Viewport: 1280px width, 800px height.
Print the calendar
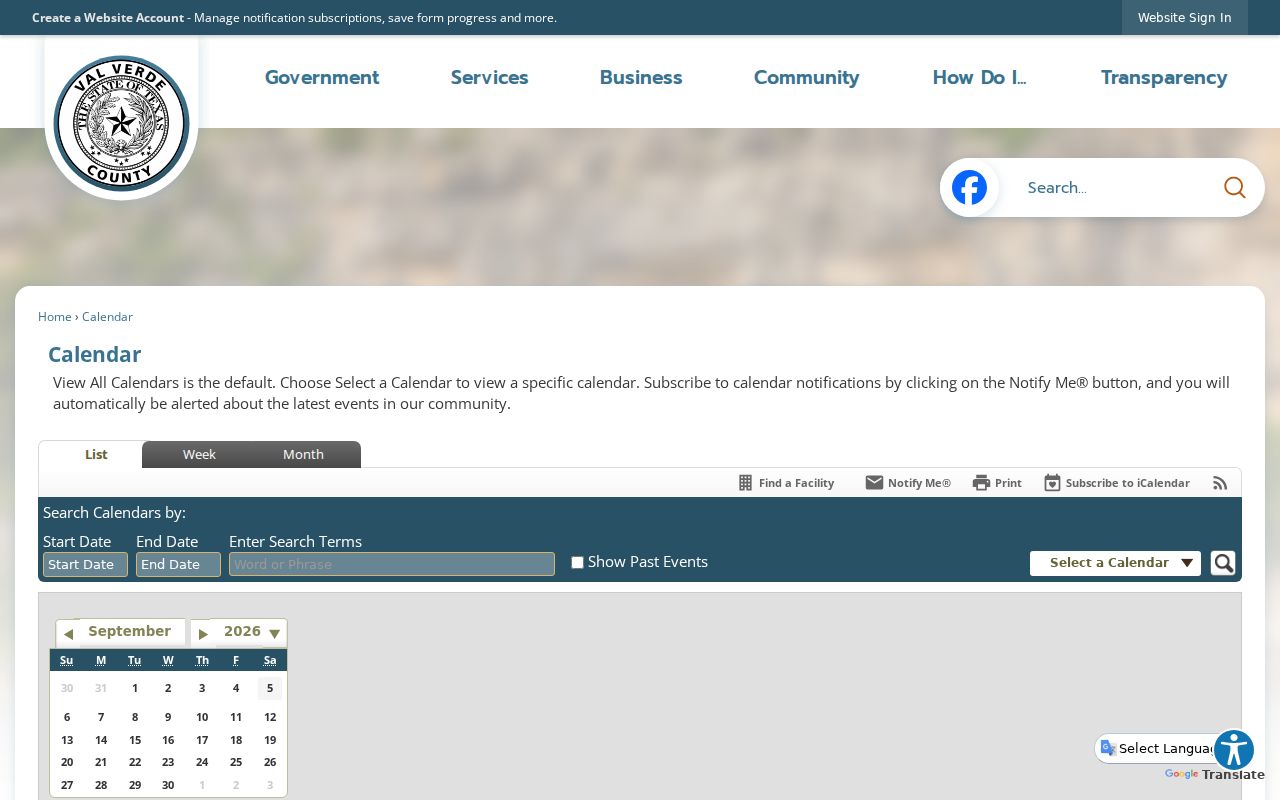pyautogui.click(x=997, y=483)
